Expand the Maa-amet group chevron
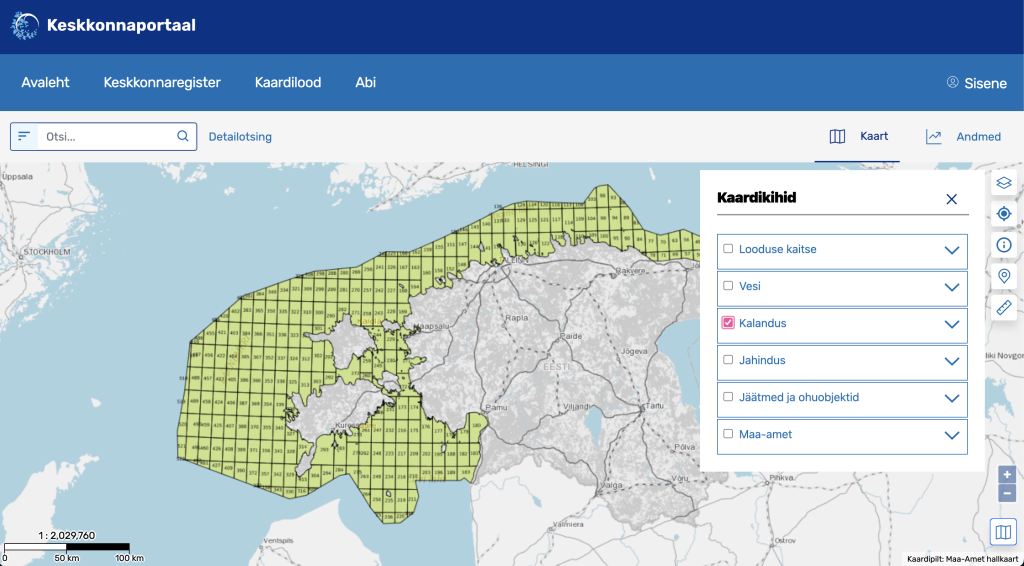This screenshot has height=566, width=1024. (952, 435)
